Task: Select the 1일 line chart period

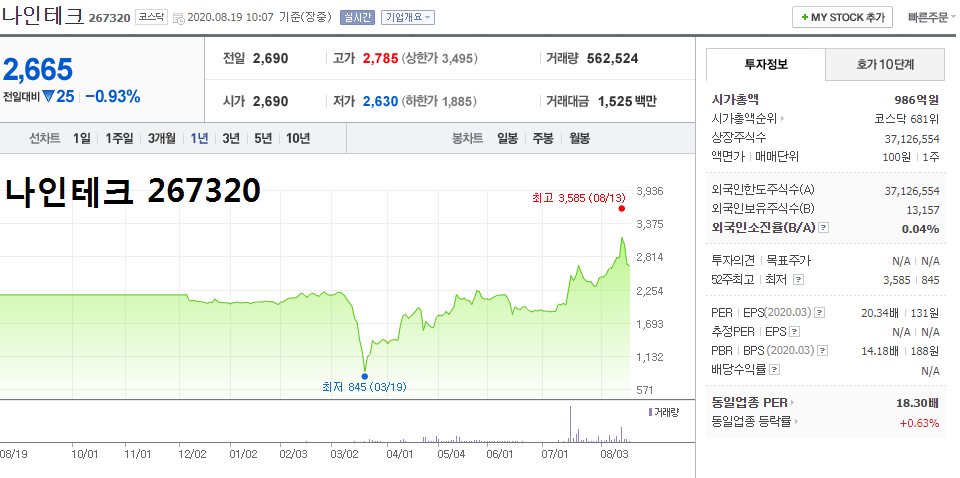Action: pos(81,138)
